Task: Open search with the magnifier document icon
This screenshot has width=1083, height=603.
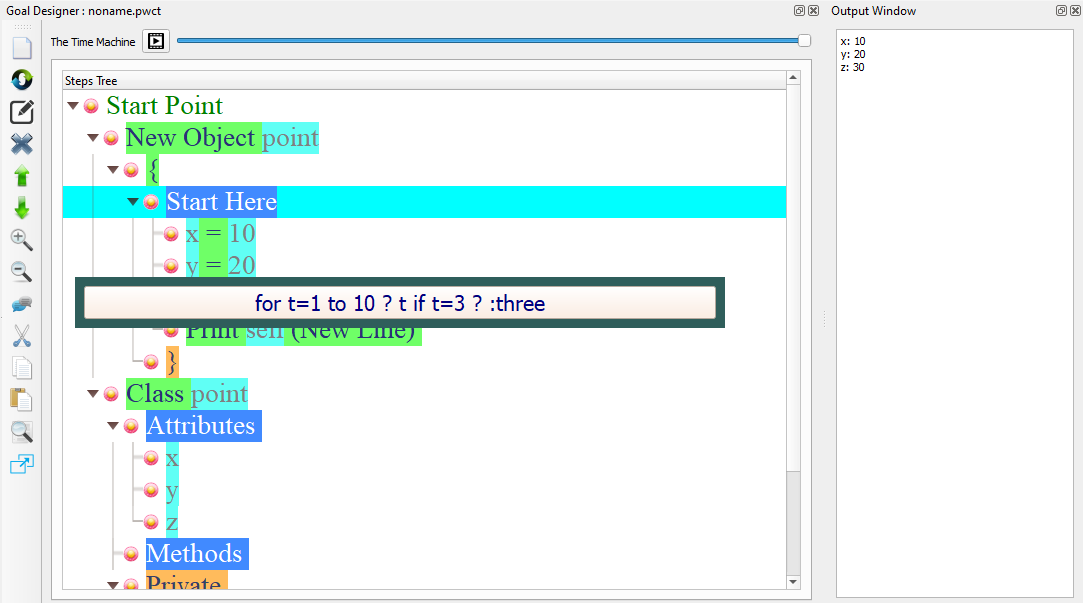Action: pyautogui.click(x=21, y=432)
